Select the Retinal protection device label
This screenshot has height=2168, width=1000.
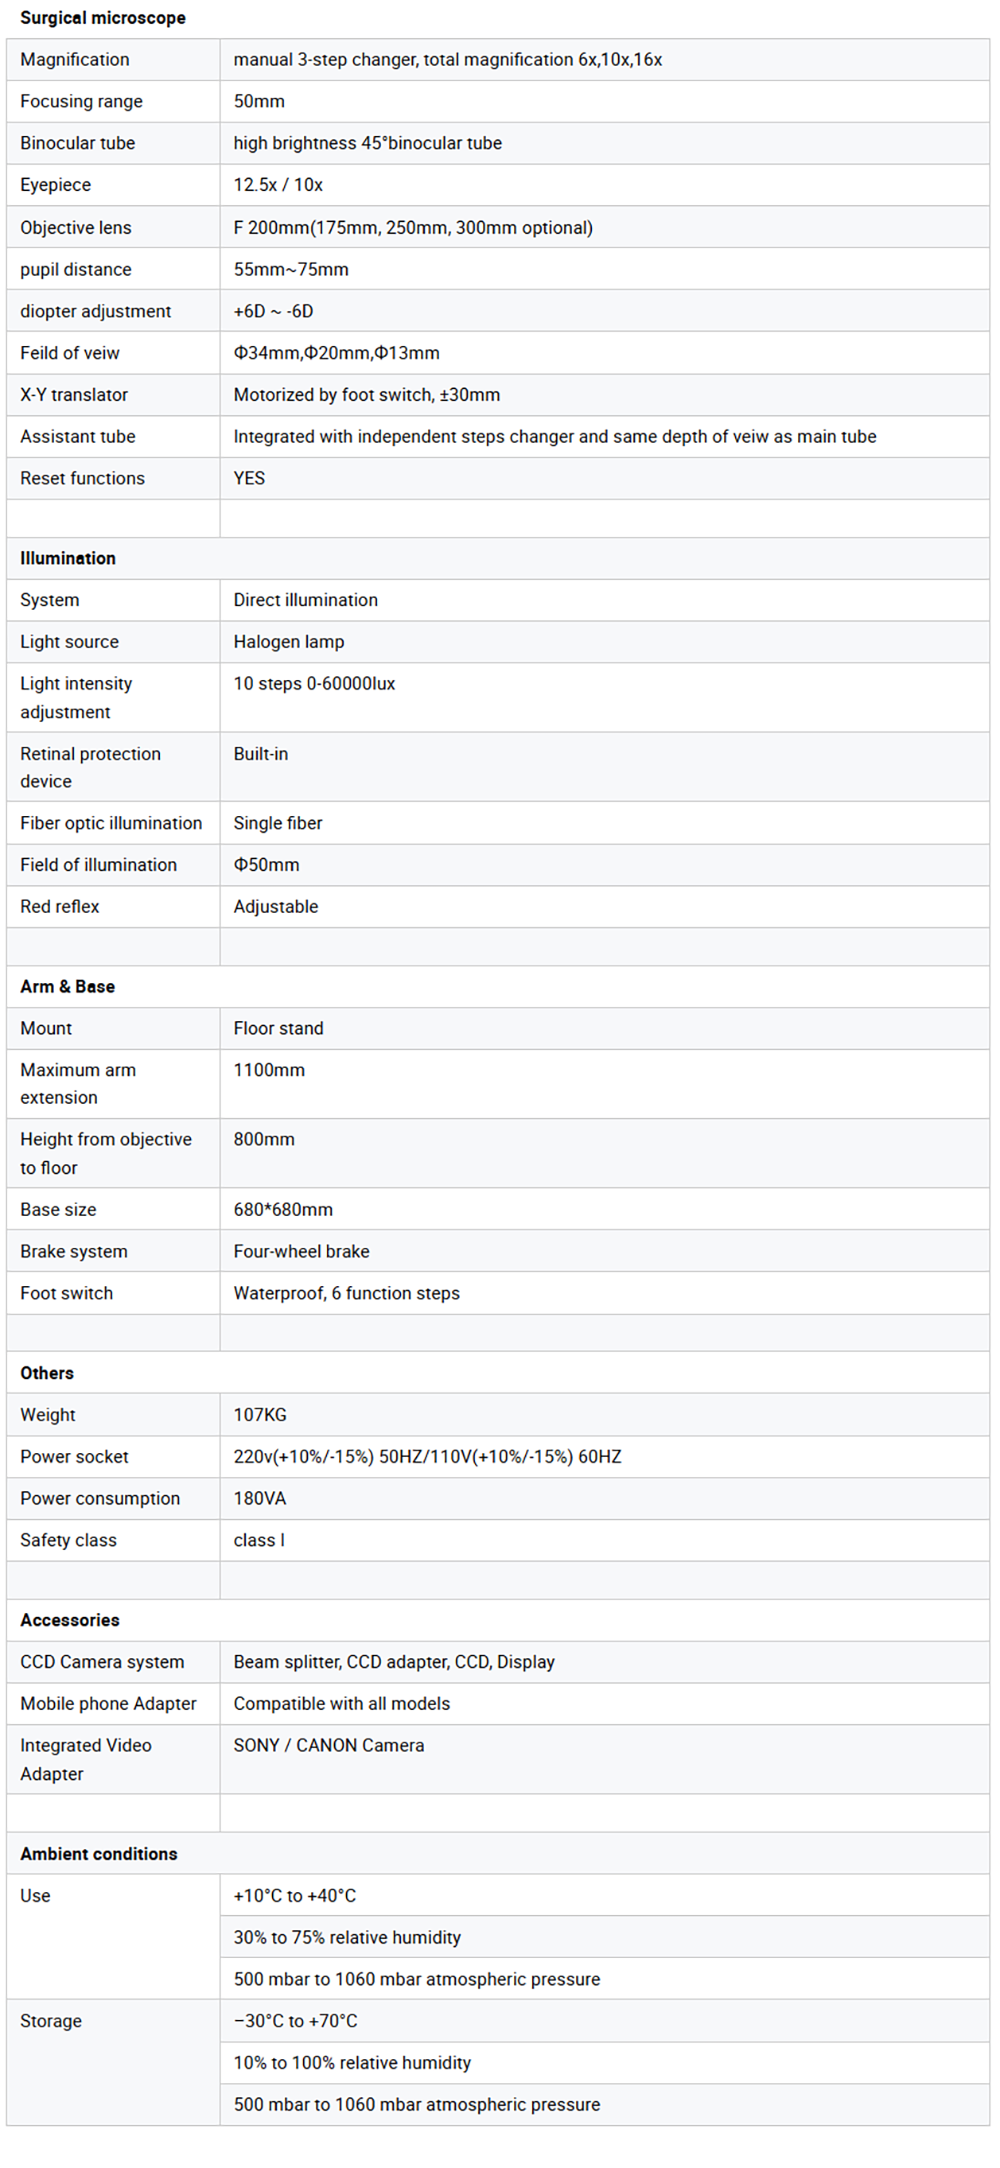coord(90,768)
